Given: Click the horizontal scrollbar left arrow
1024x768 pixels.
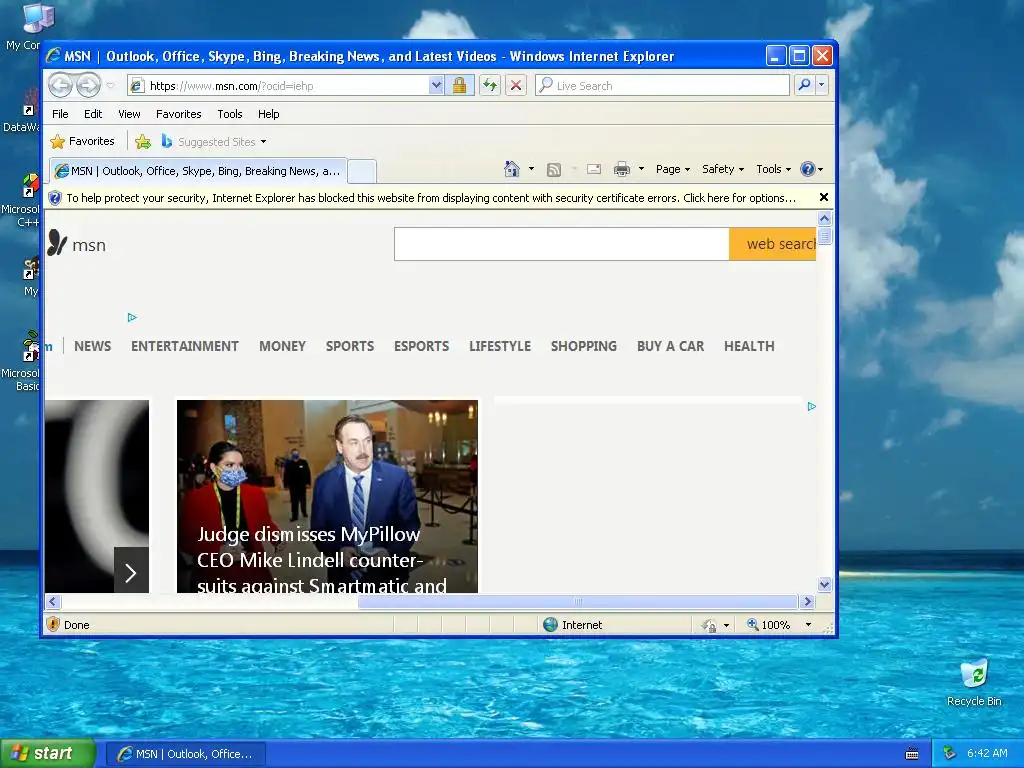Looking at the screenshot, I should [53, 601].
